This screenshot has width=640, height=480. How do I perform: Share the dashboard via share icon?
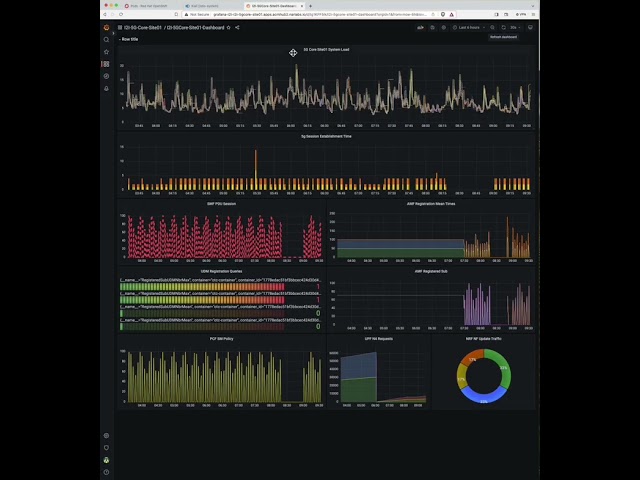[x=237, y=28]
